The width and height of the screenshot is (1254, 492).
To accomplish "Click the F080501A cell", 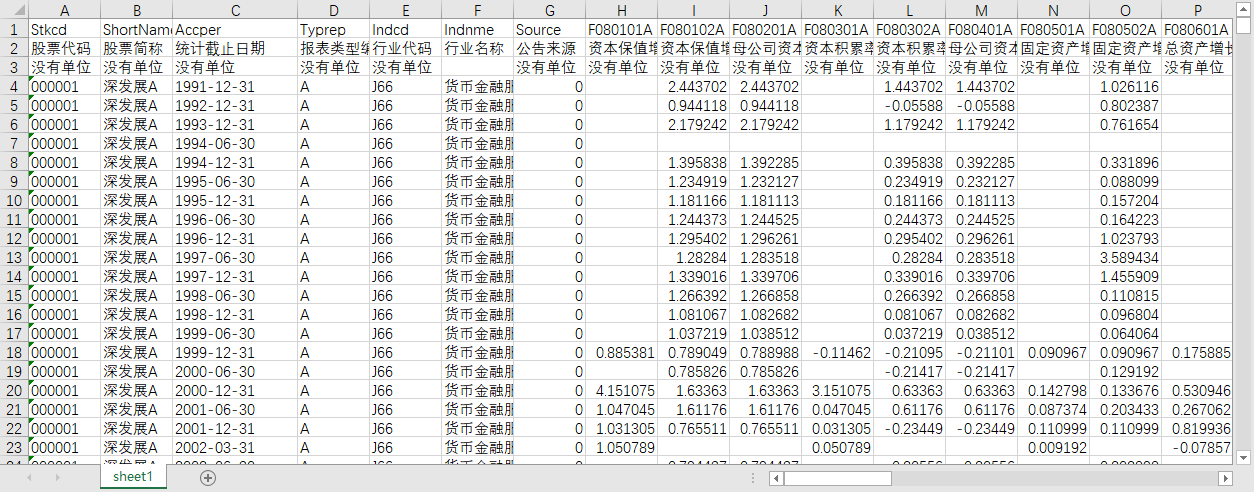I will click(1054, 30).
